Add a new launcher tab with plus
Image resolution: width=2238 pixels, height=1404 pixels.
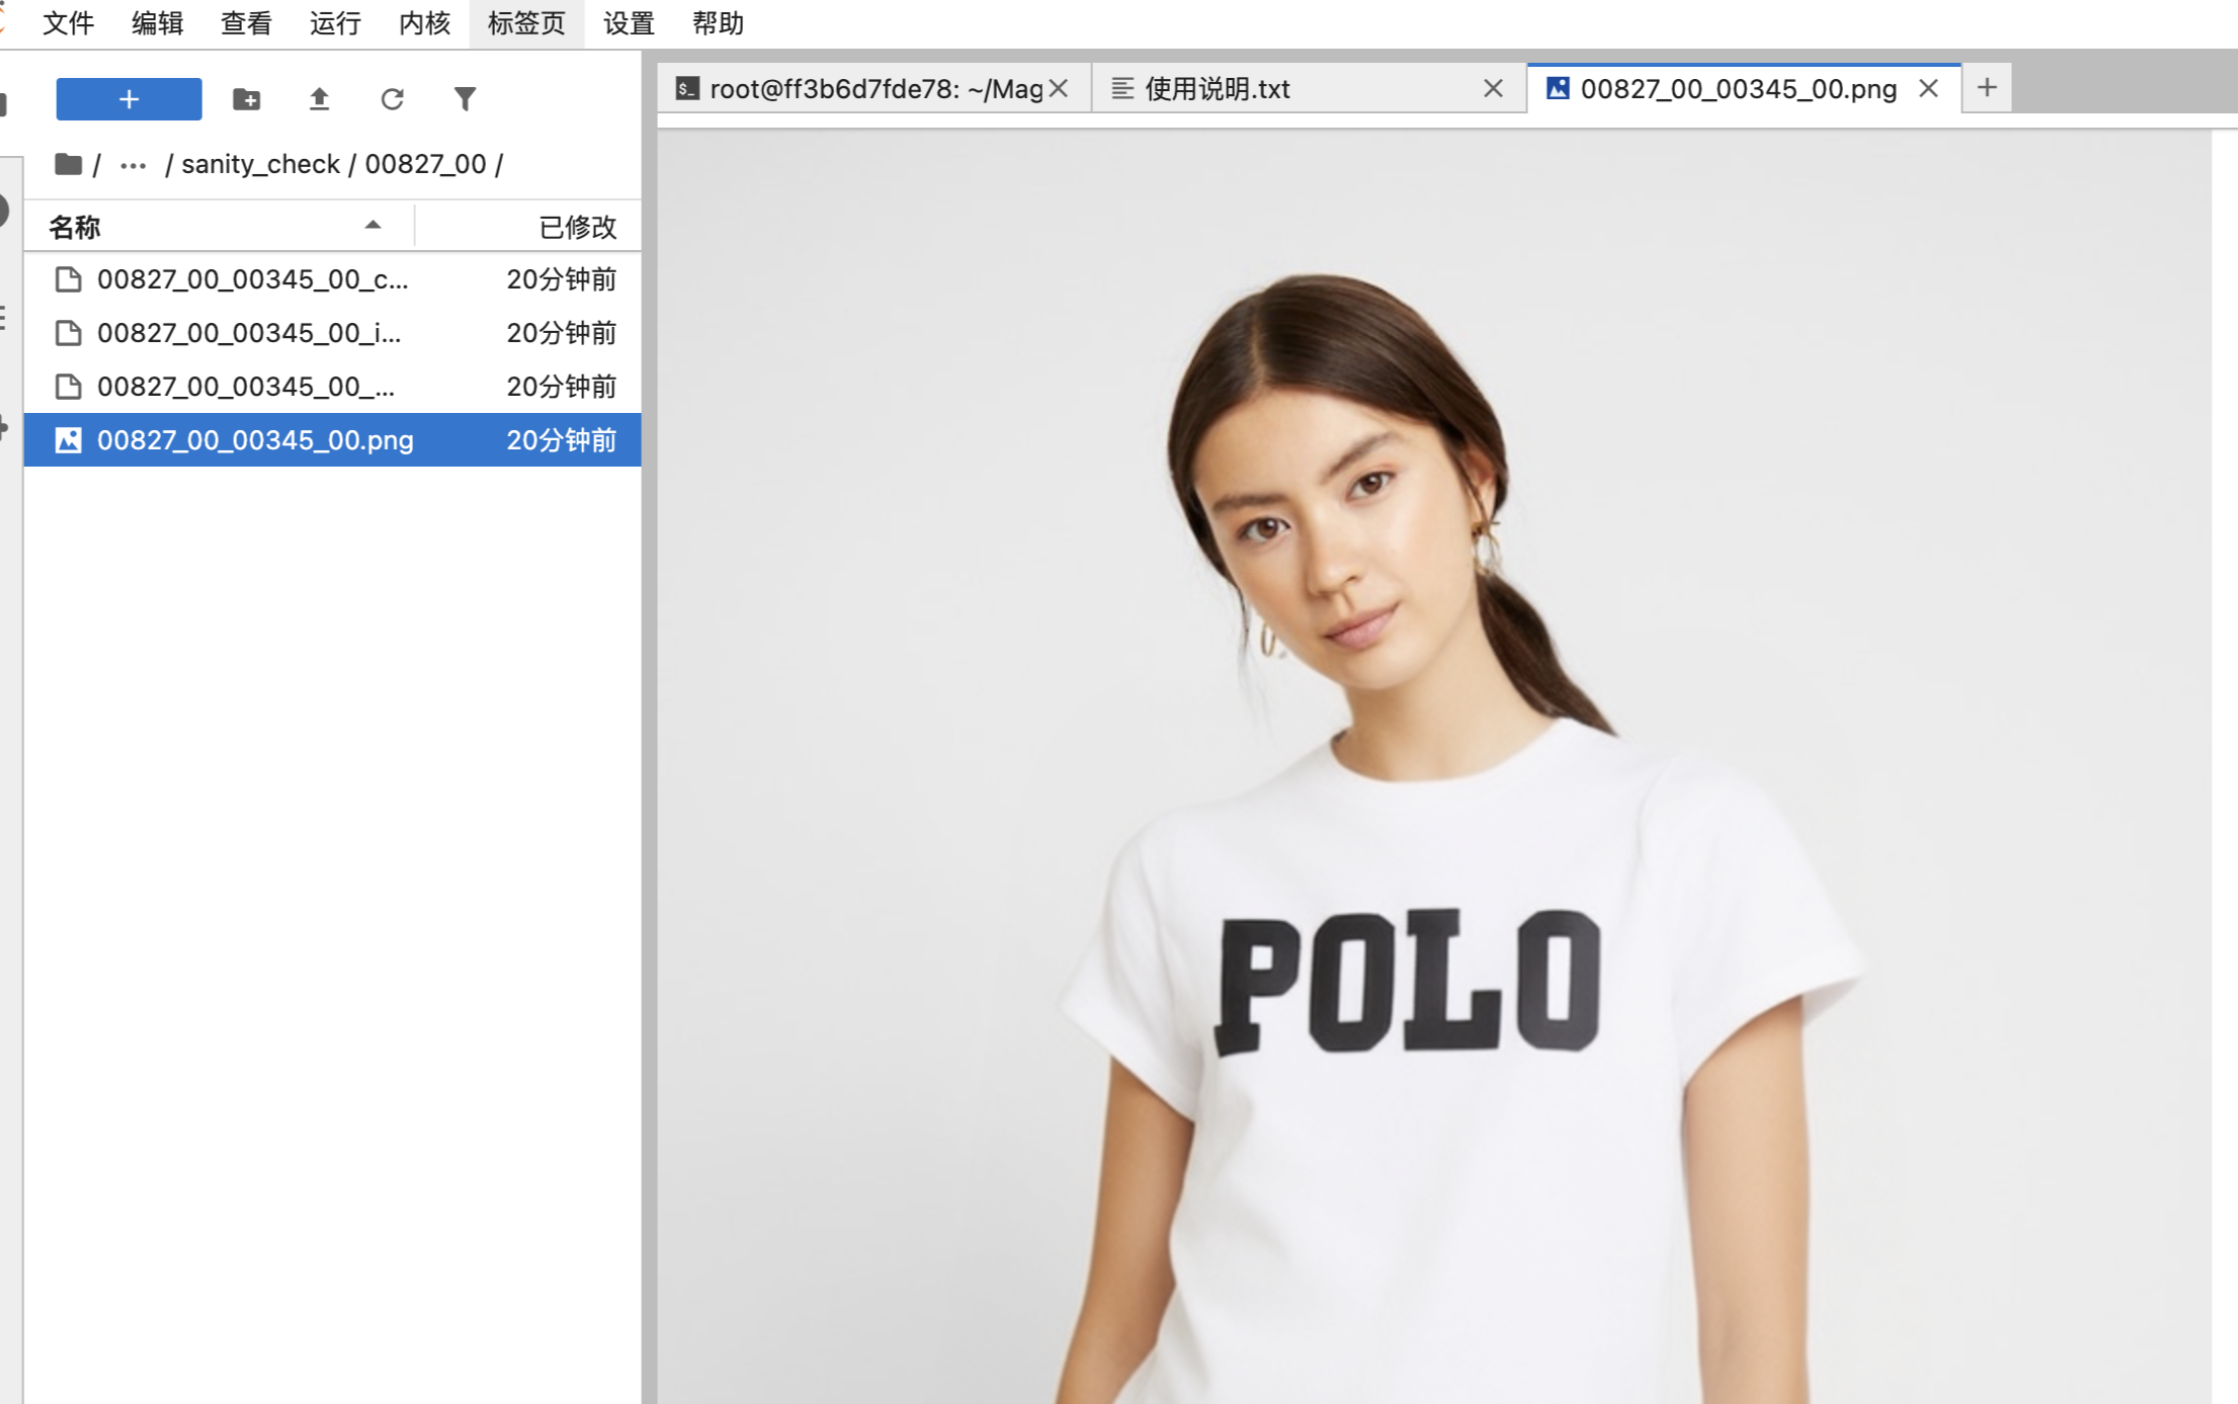[x=1987, y=88]
